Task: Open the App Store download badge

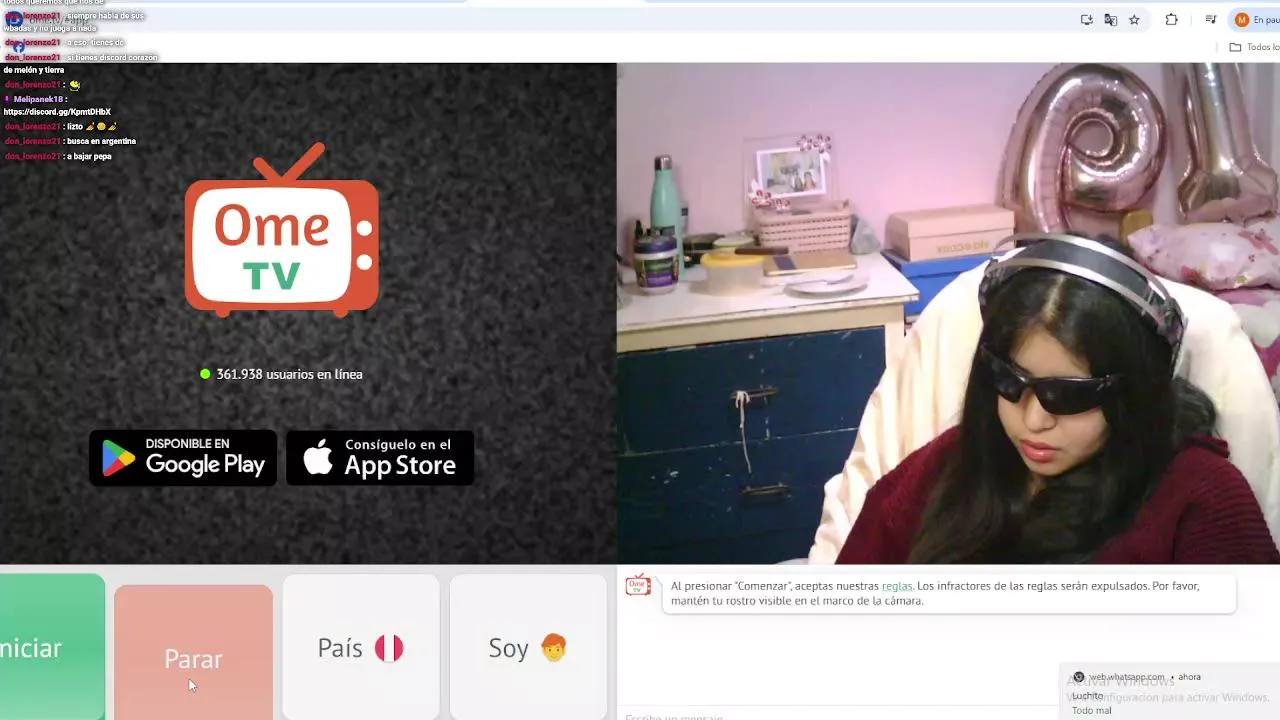Action: tap(380, 458)
